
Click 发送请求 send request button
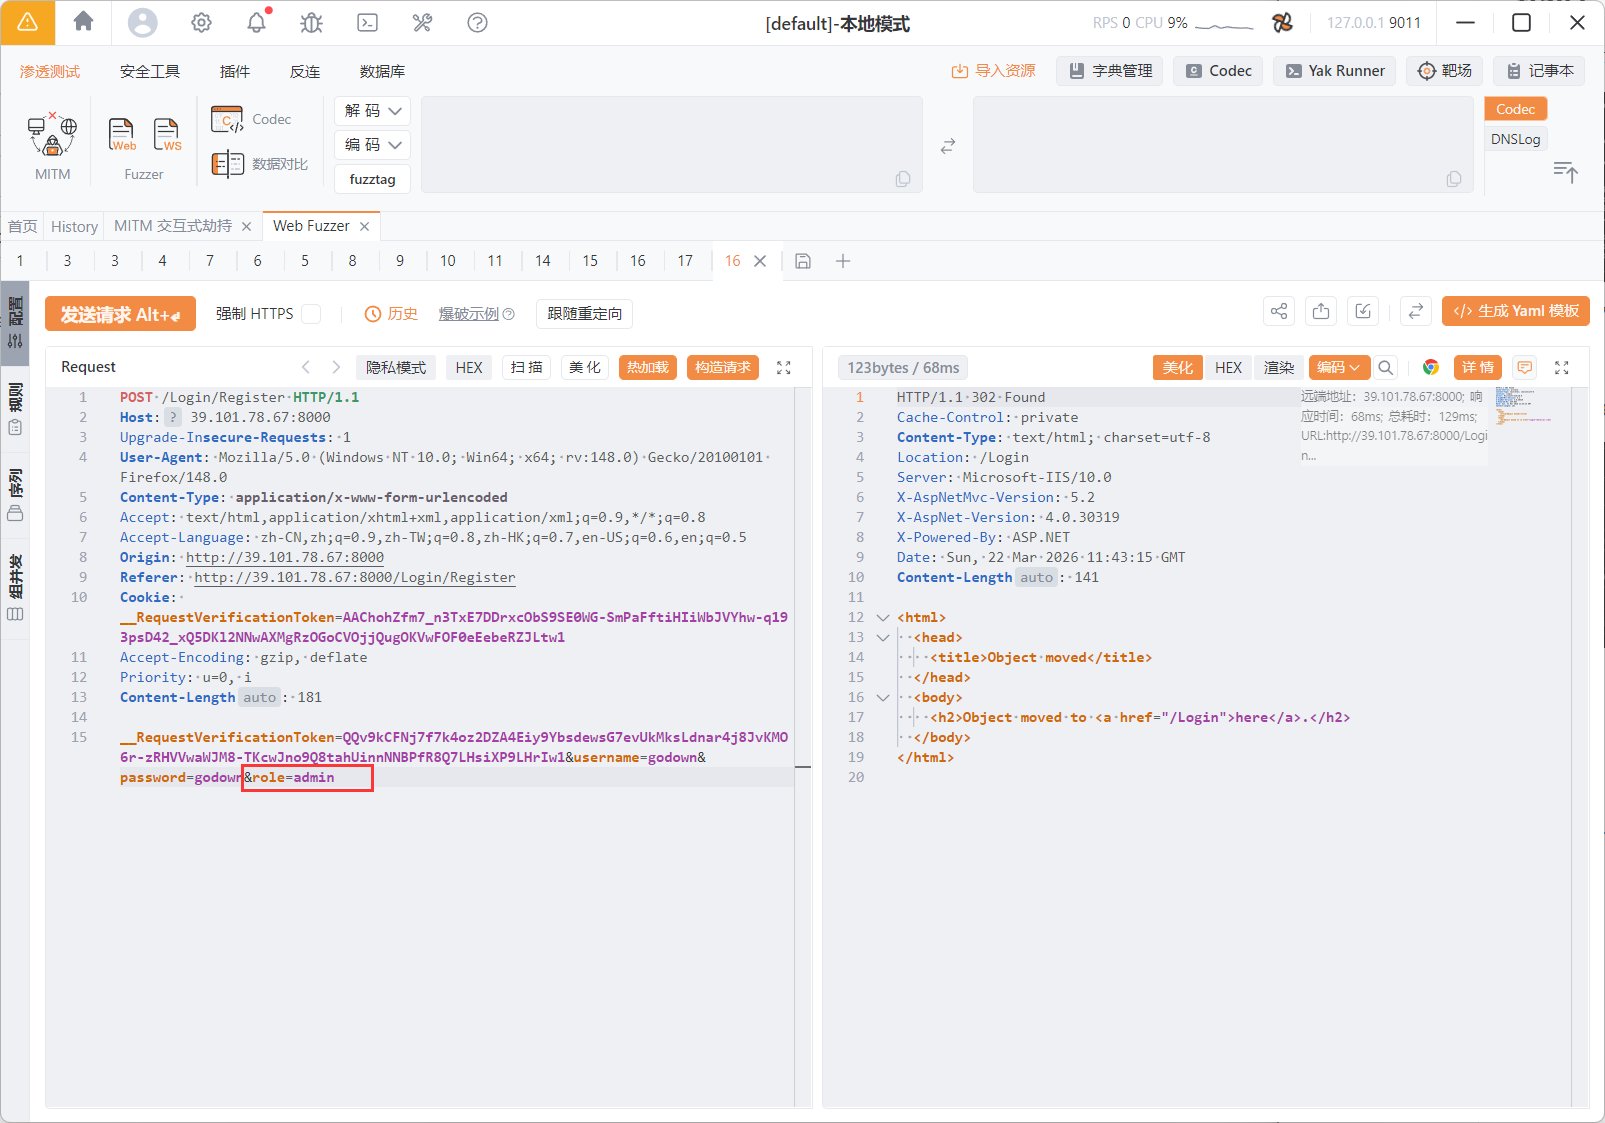(x=120, y=314)
